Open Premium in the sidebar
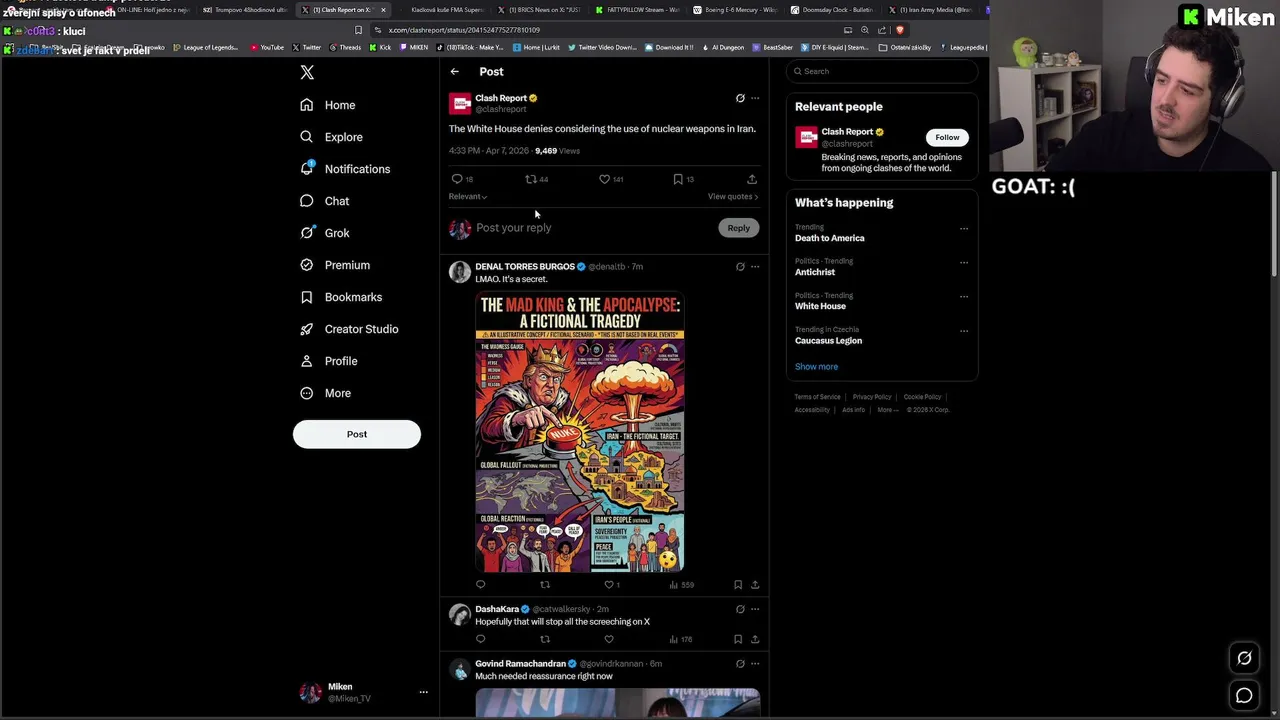Viewport: 1280px width, 720px height. (x=335, y=265)
